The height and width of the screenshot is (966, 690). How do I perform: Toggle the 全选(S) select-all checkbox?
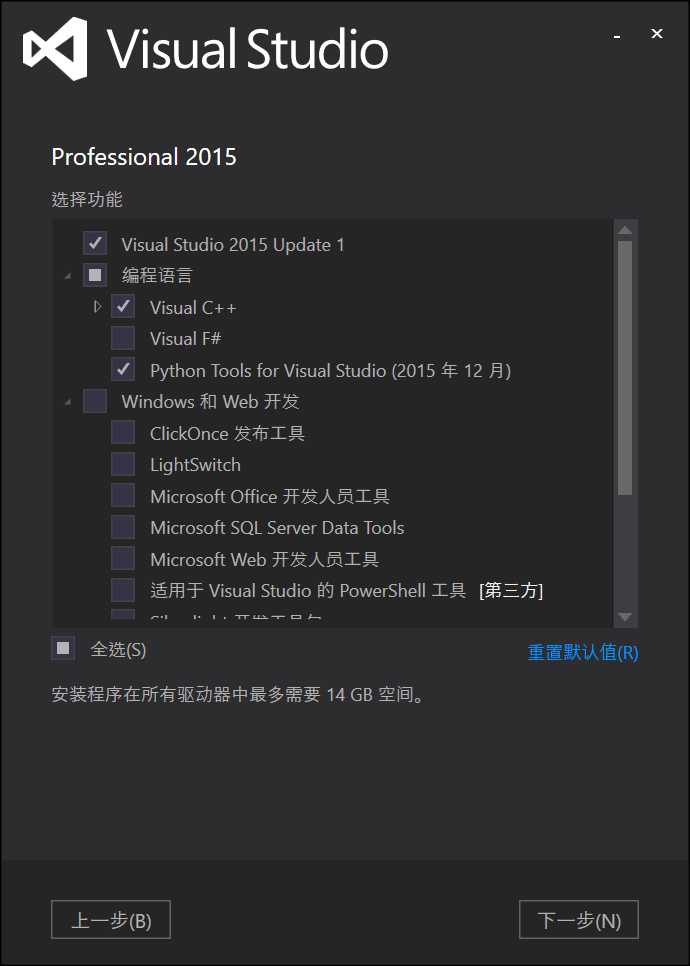(63, 649)
